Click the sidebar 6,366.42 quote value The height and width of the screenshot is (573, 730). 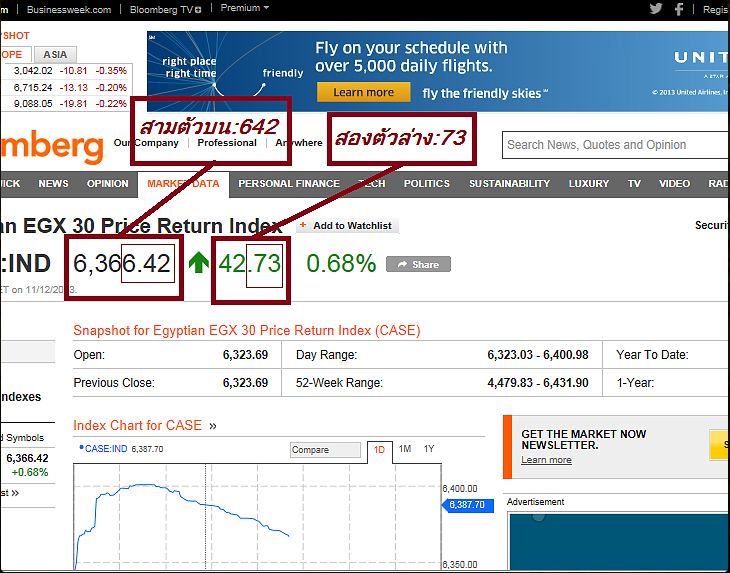[x=27, y=458]
